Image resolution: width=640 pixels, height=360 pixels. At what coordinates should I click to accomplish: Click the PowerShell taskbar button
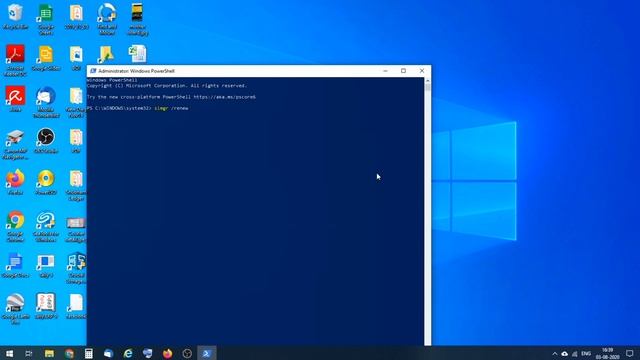(207, 353)
